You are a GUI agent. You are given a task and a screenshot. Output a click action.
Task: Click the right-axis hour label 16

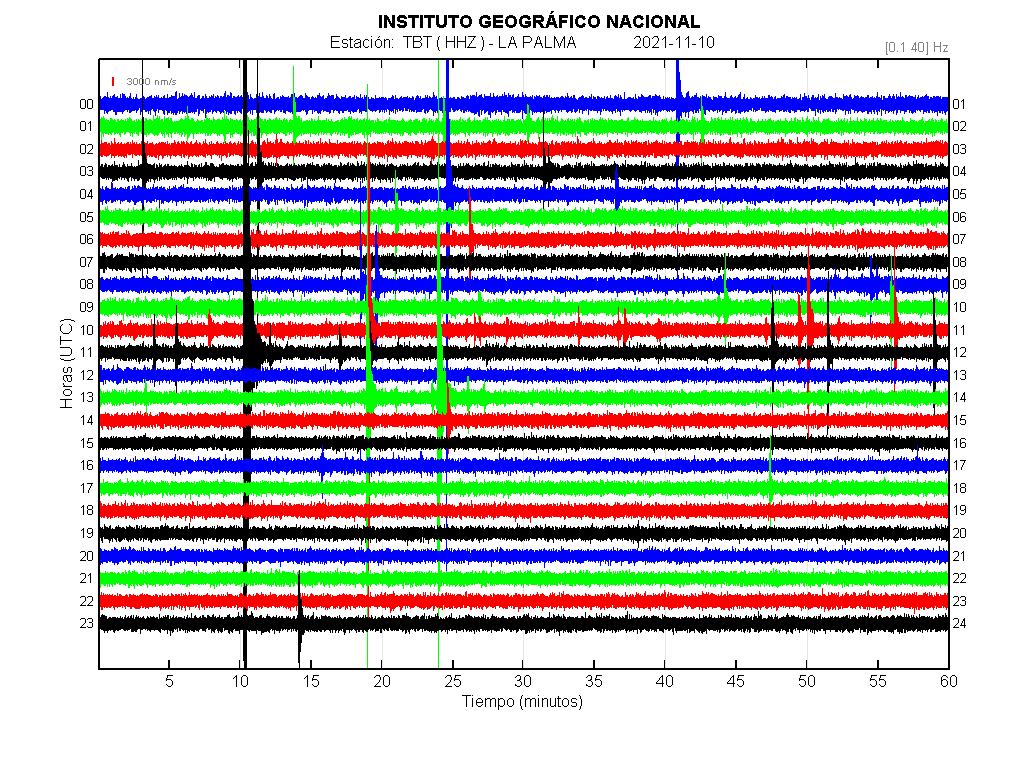(x=959, y=443)
